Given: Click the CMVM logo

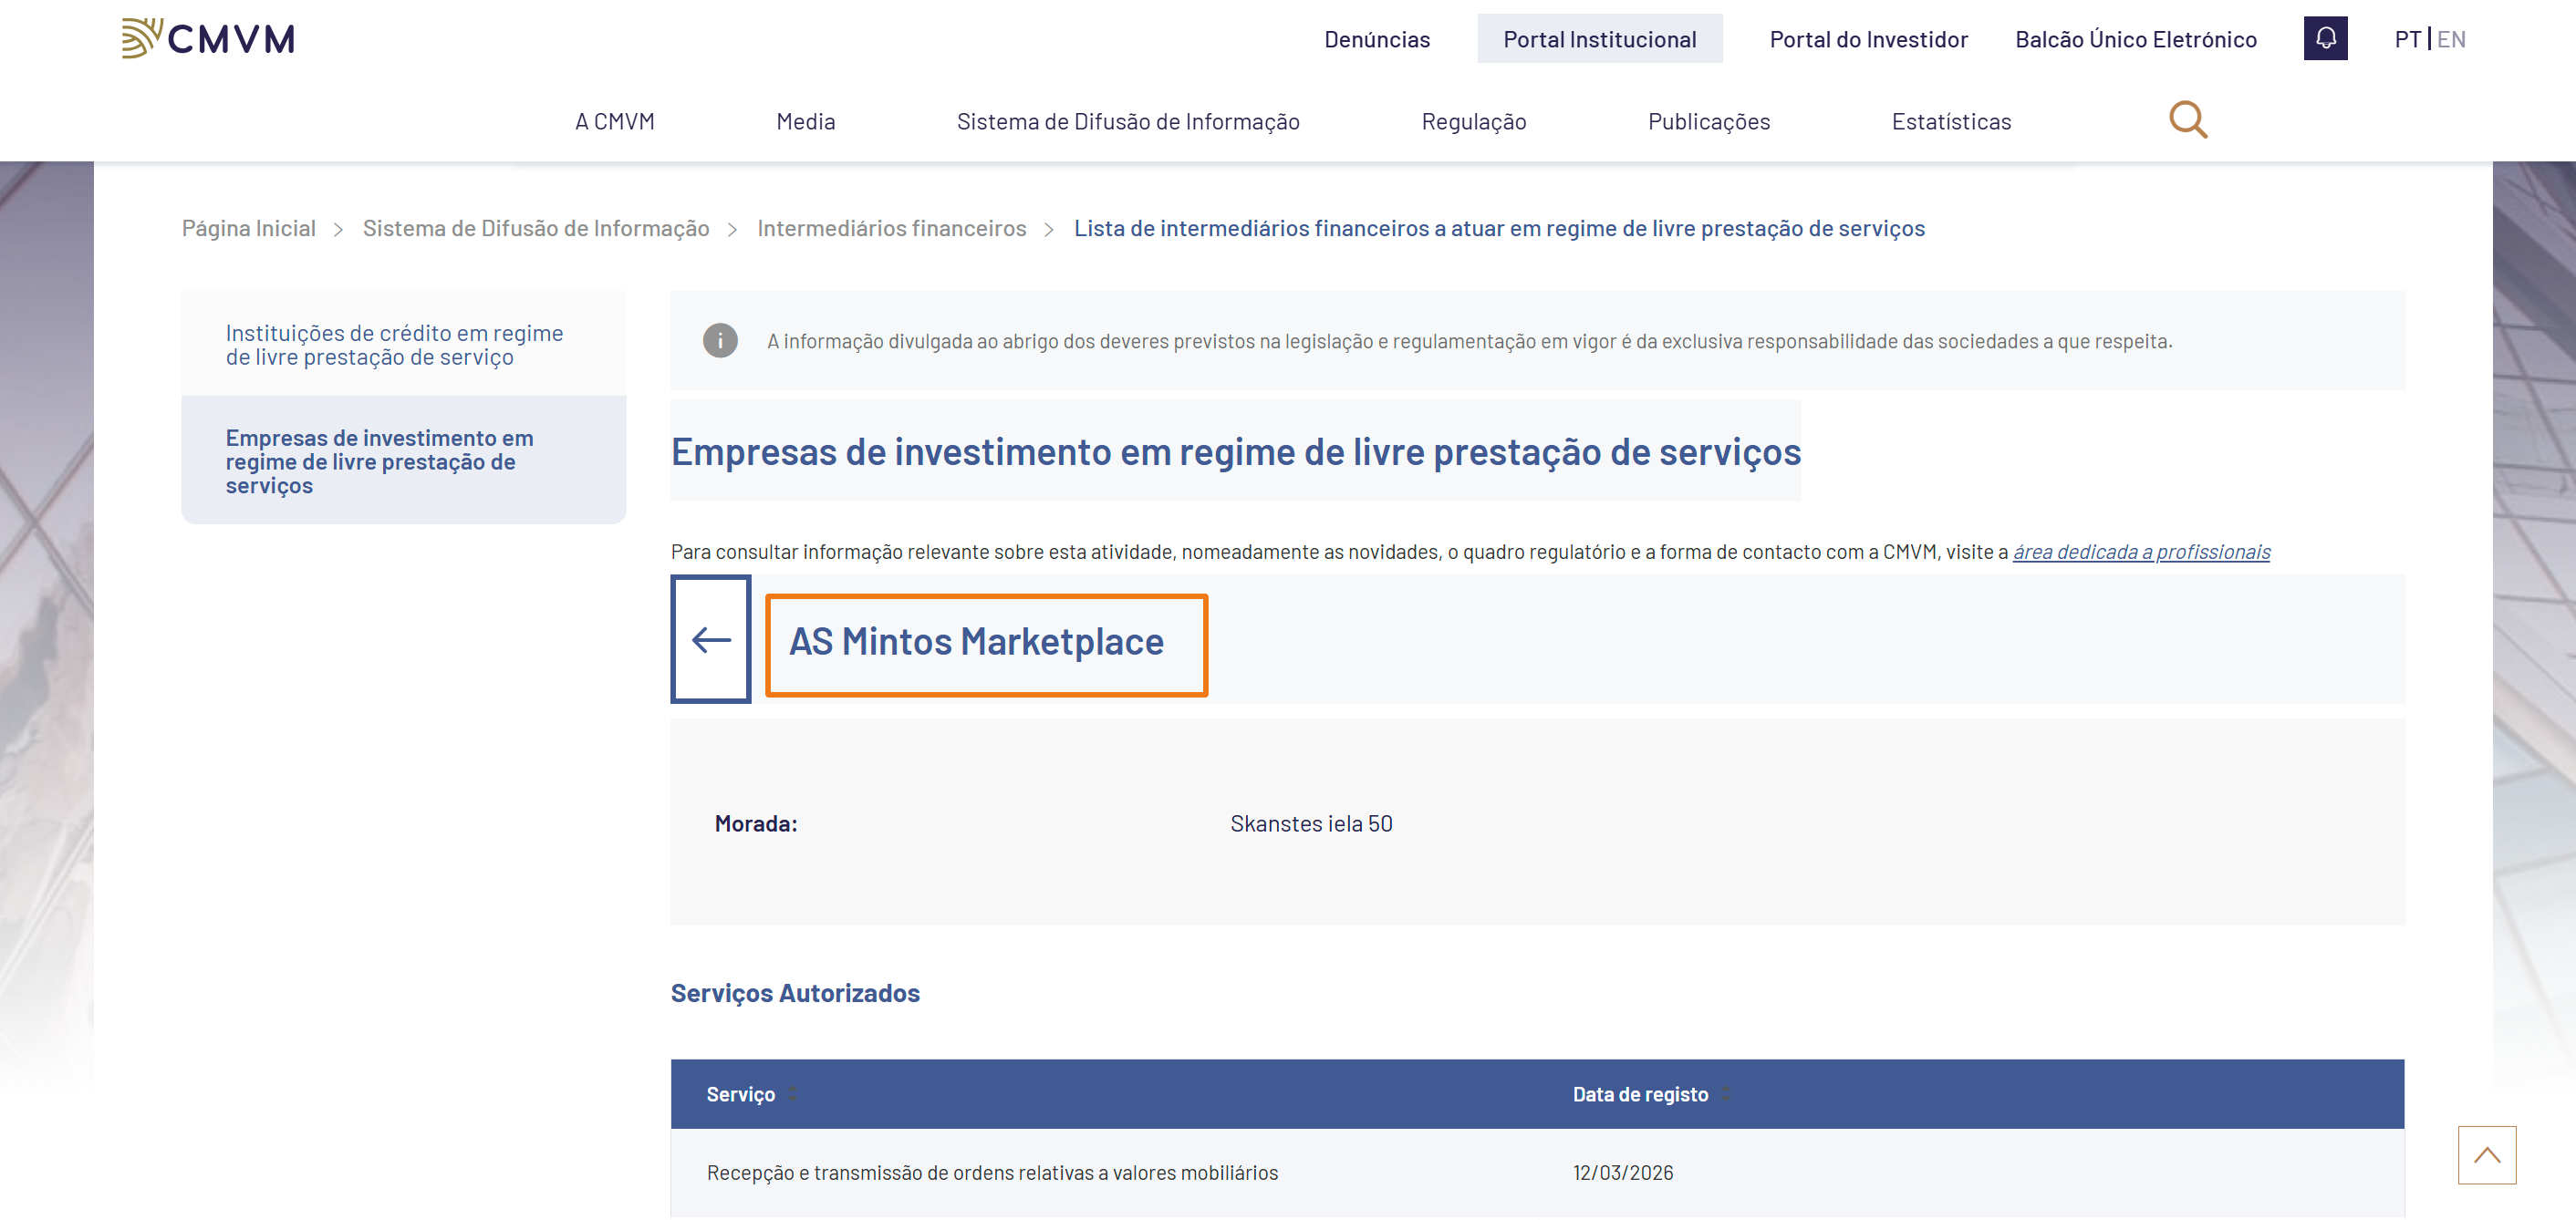Looking at the screenshot, I should pyautogui.click(x=208, y=38).
